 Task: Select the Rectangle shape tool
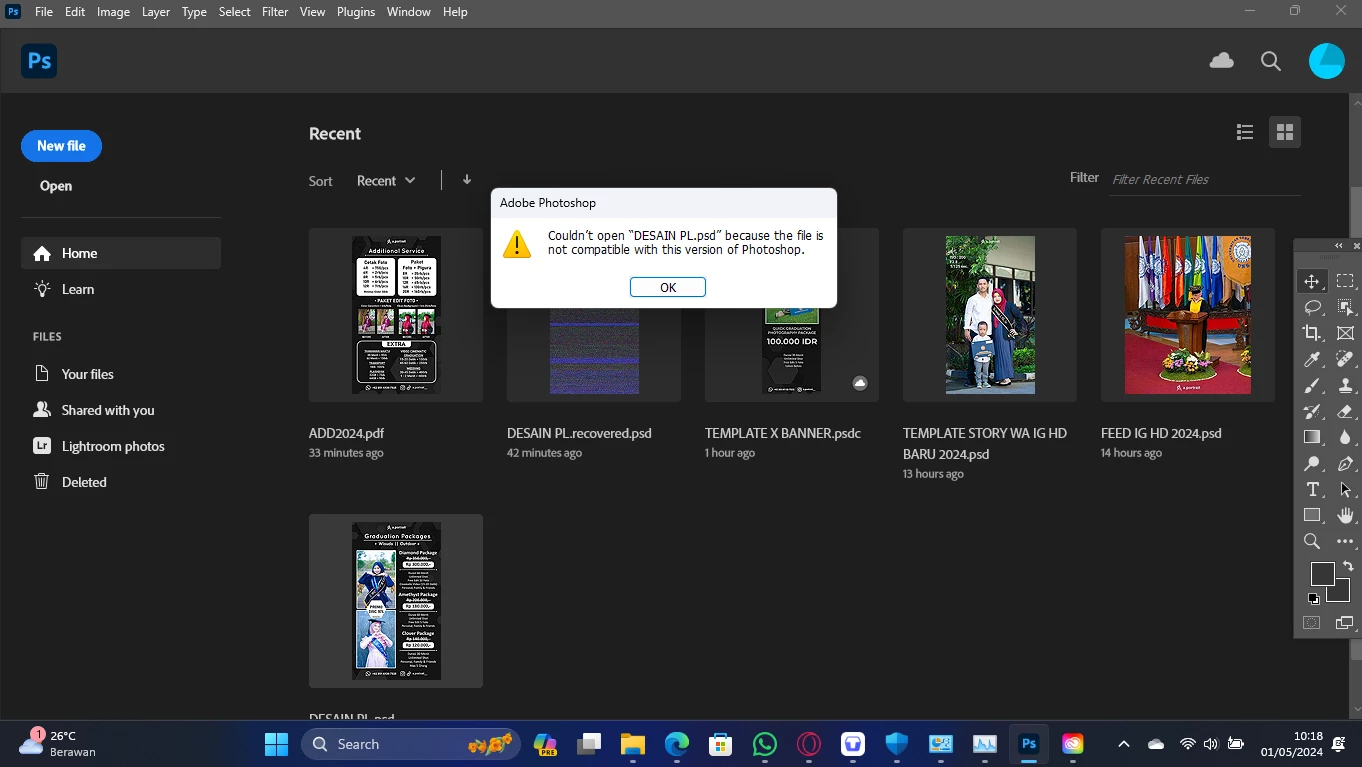click(x=1312, y=515)
